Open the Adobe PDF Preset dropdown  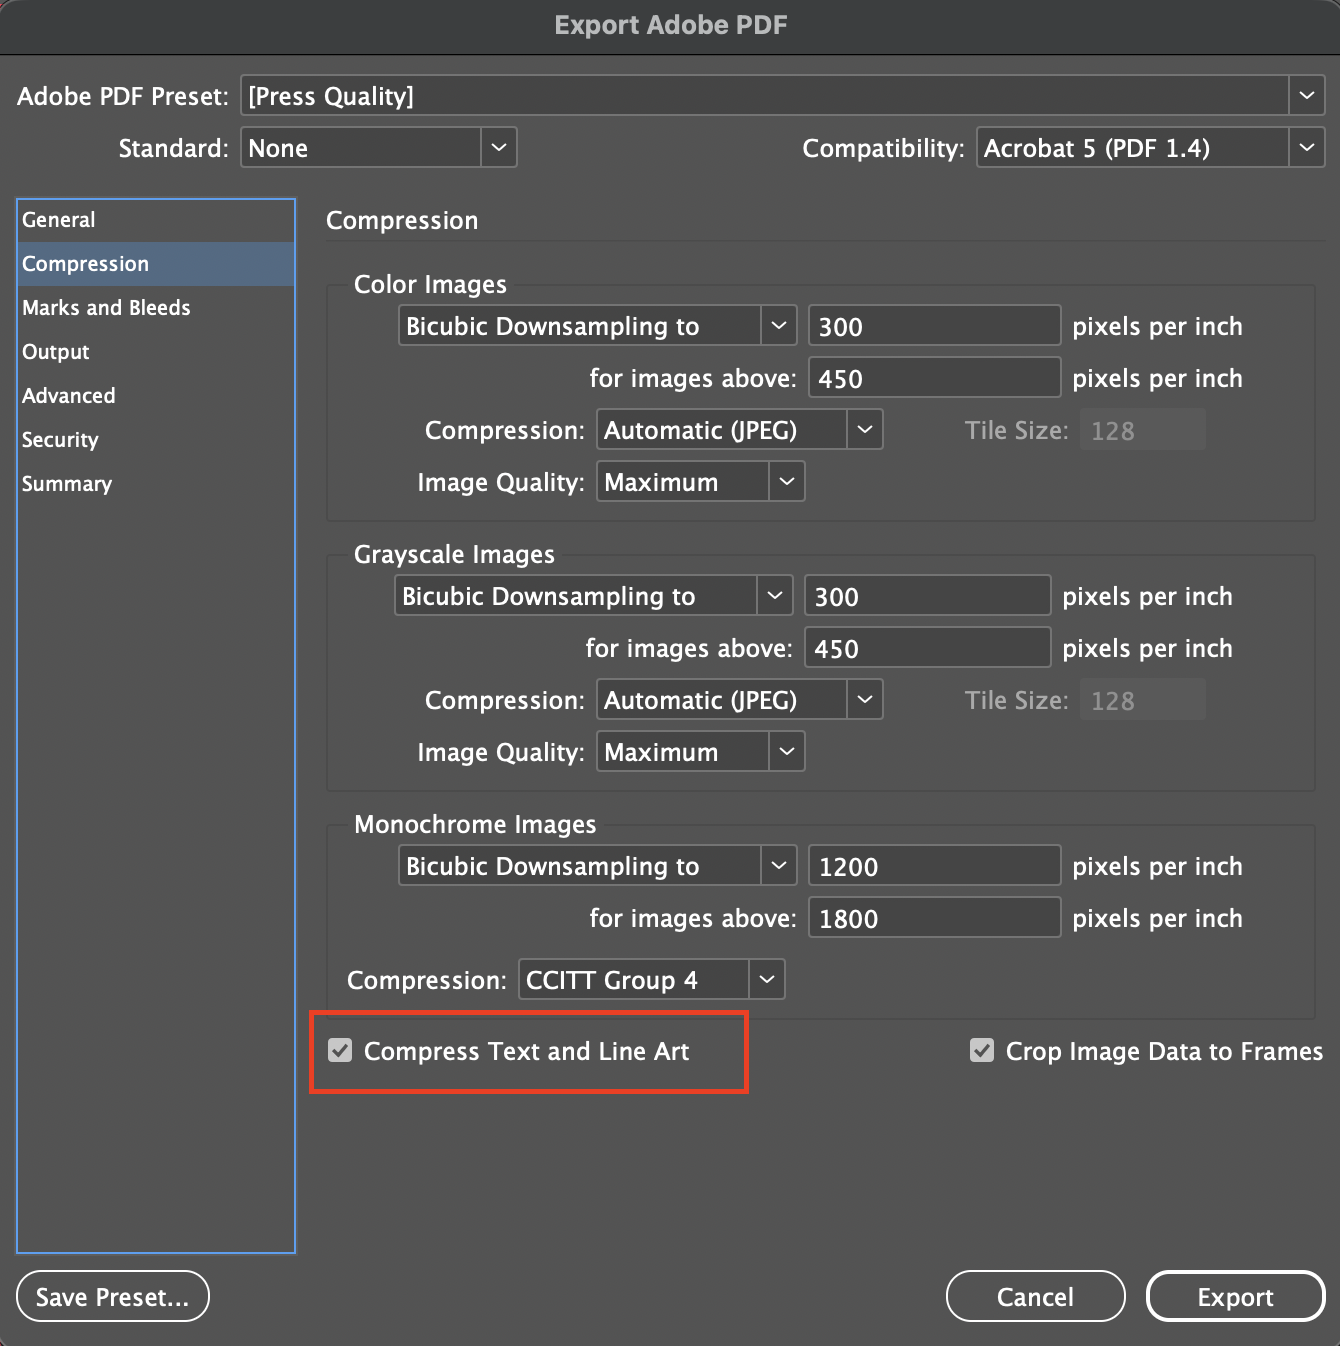pyautogui.click(x=782, y=96)
